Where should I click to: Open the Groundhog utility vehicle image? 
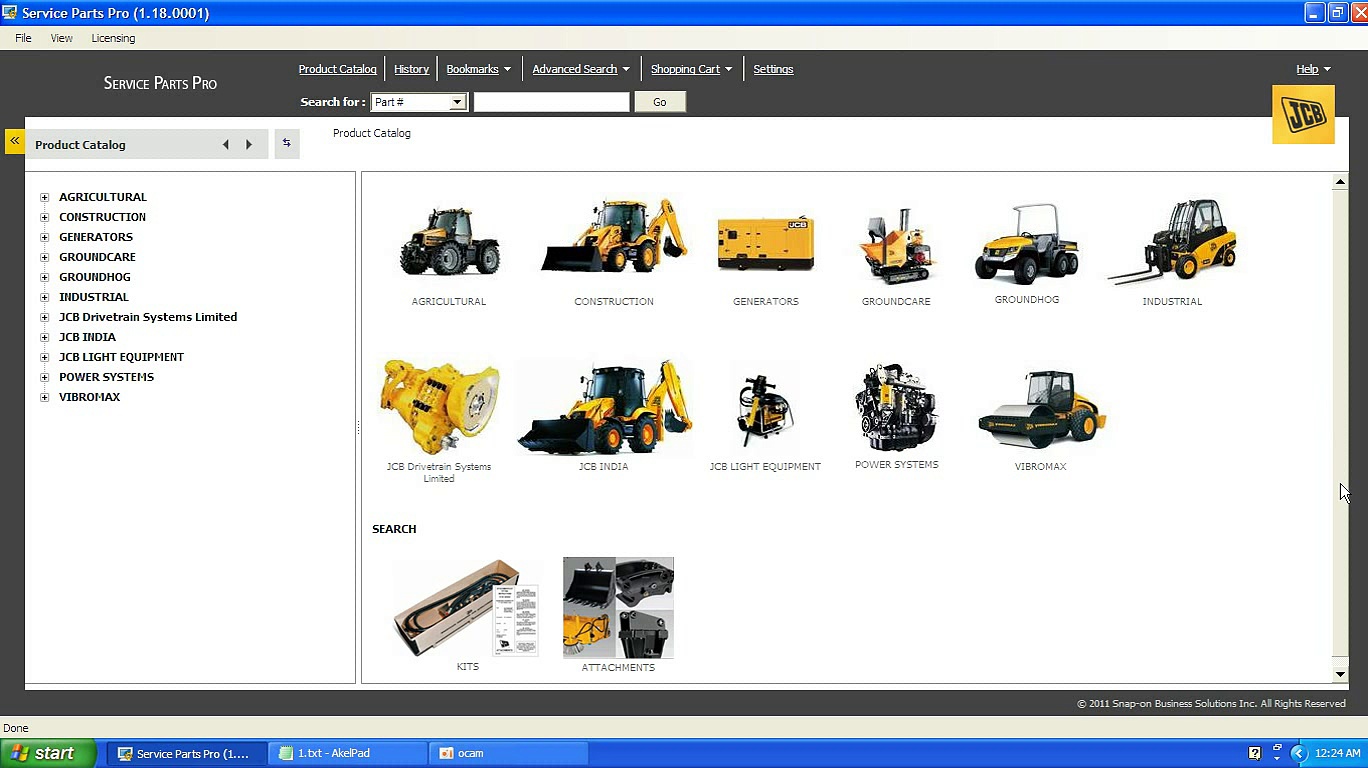pos(1027,244)
